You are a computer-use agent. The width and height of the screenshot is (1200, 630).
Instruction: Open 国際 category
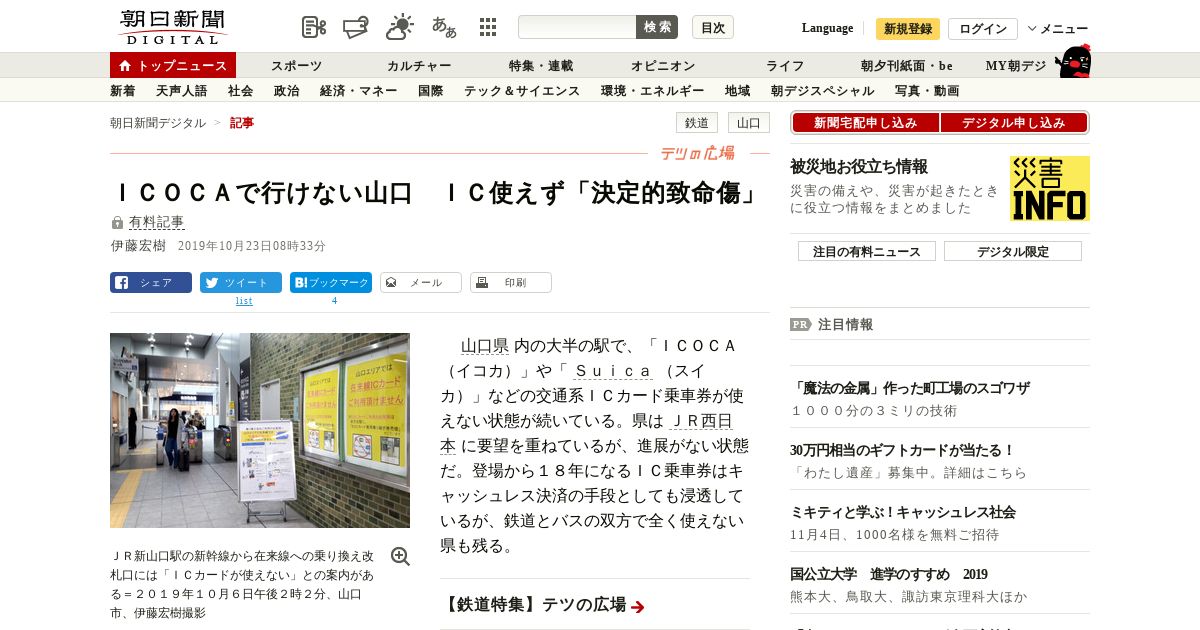point(431,91)
